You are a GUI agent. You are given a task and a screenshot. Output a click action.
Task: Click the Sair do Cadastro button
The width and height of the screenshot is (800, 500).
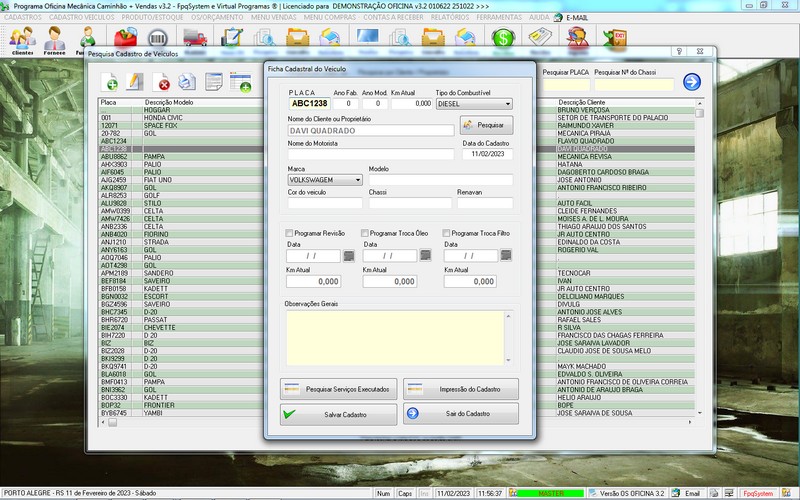coord(461,414)
